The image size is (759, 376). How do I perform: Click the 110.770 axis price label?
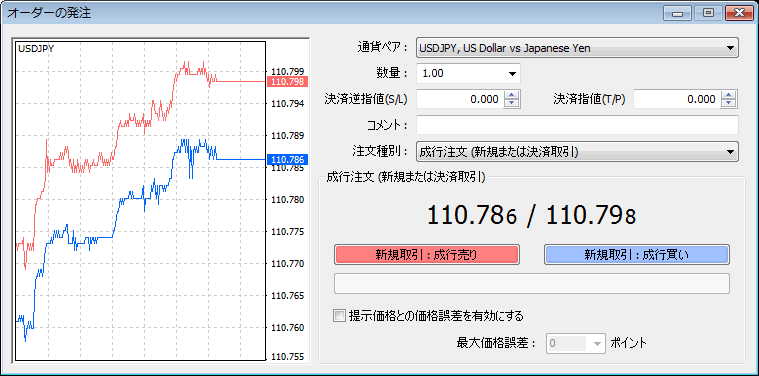[288, 264]
